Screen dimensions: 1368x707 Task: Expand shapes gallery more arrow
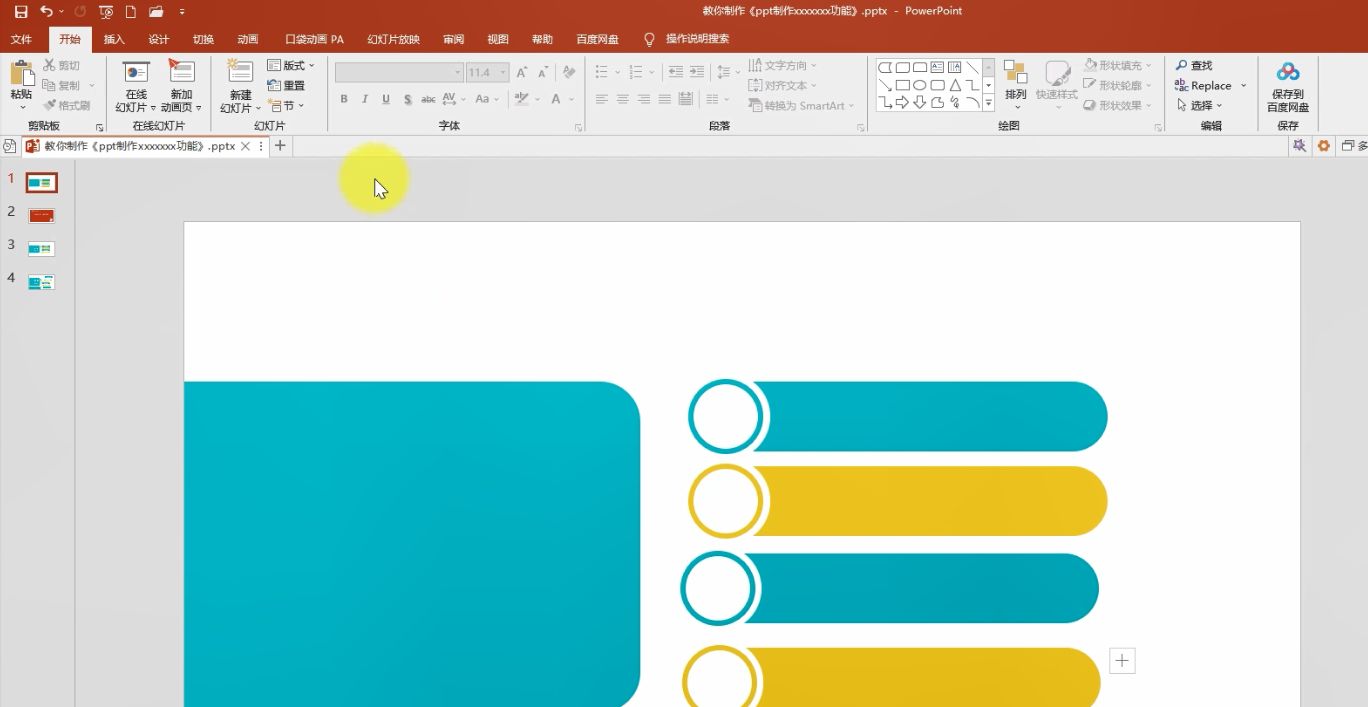tap(989, 102)
